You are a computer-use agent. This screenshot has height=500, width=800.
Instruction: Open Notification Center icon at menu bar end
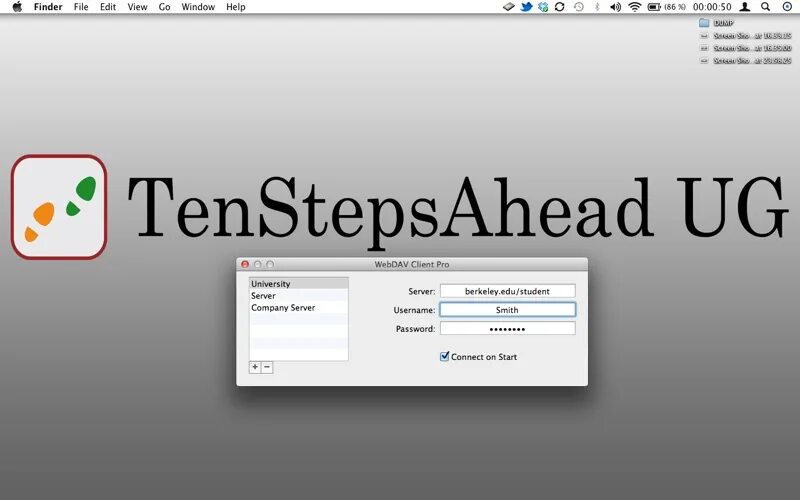pyautogui.click(x=787, y=7)
